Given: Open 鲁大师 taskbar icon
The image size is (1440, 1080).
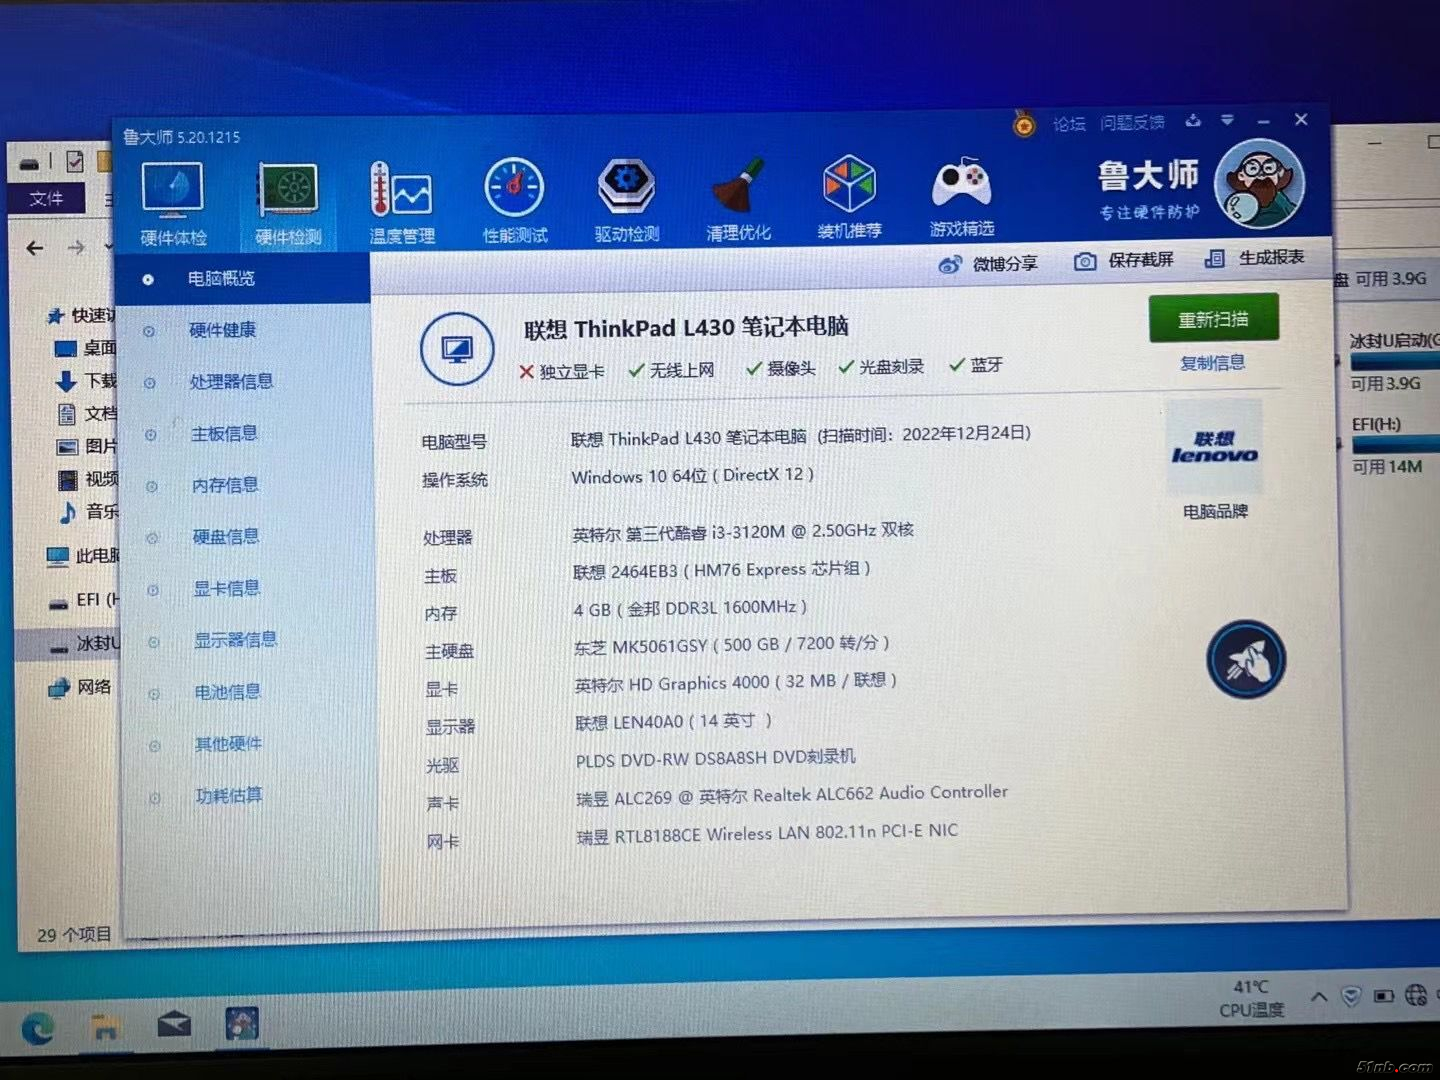Looking at the screenshot, I should click(242, 1024).
